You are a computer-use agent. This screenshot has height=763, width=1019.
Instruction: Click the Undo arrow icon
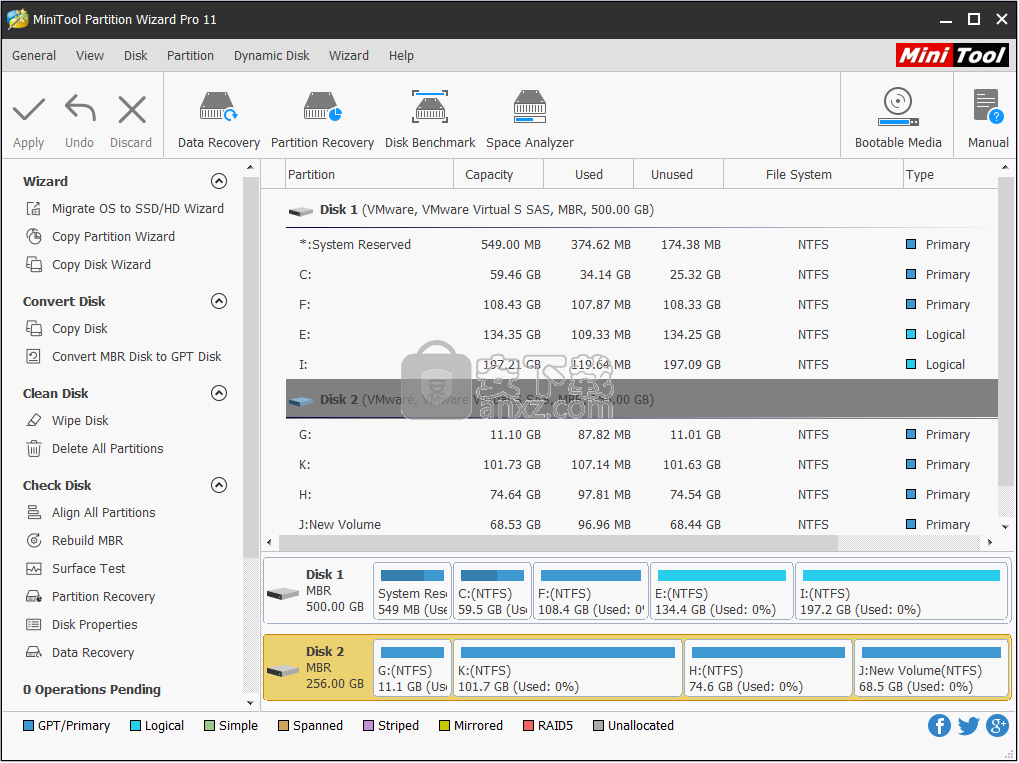point(80,109)
